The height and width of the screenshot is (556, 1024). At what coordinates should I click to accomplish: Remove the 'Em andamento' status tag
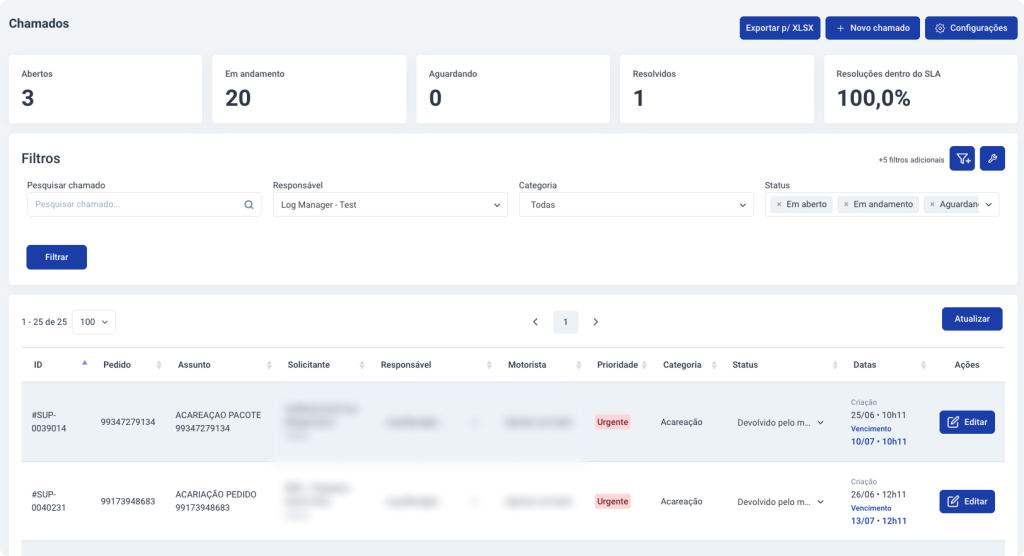point(846,204)
